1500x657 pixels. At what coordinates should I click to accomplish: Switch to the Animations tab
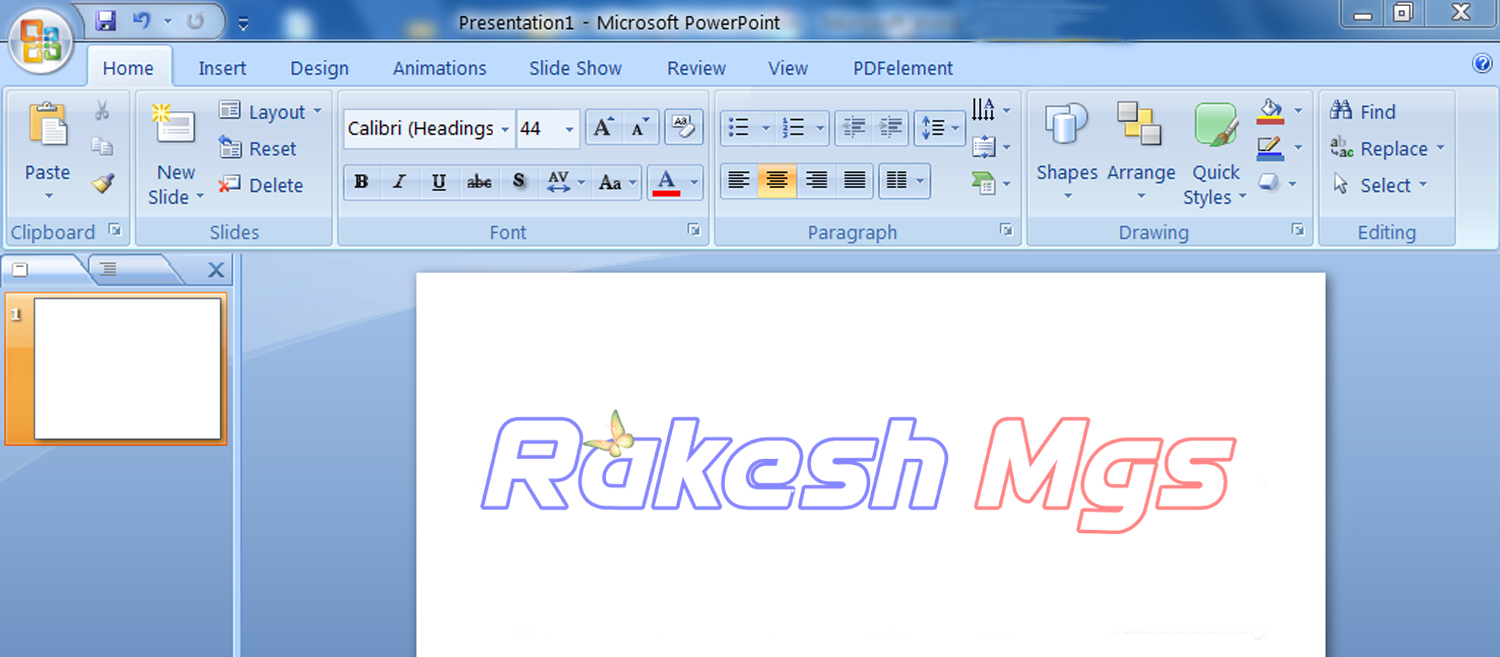click(439, 67)
